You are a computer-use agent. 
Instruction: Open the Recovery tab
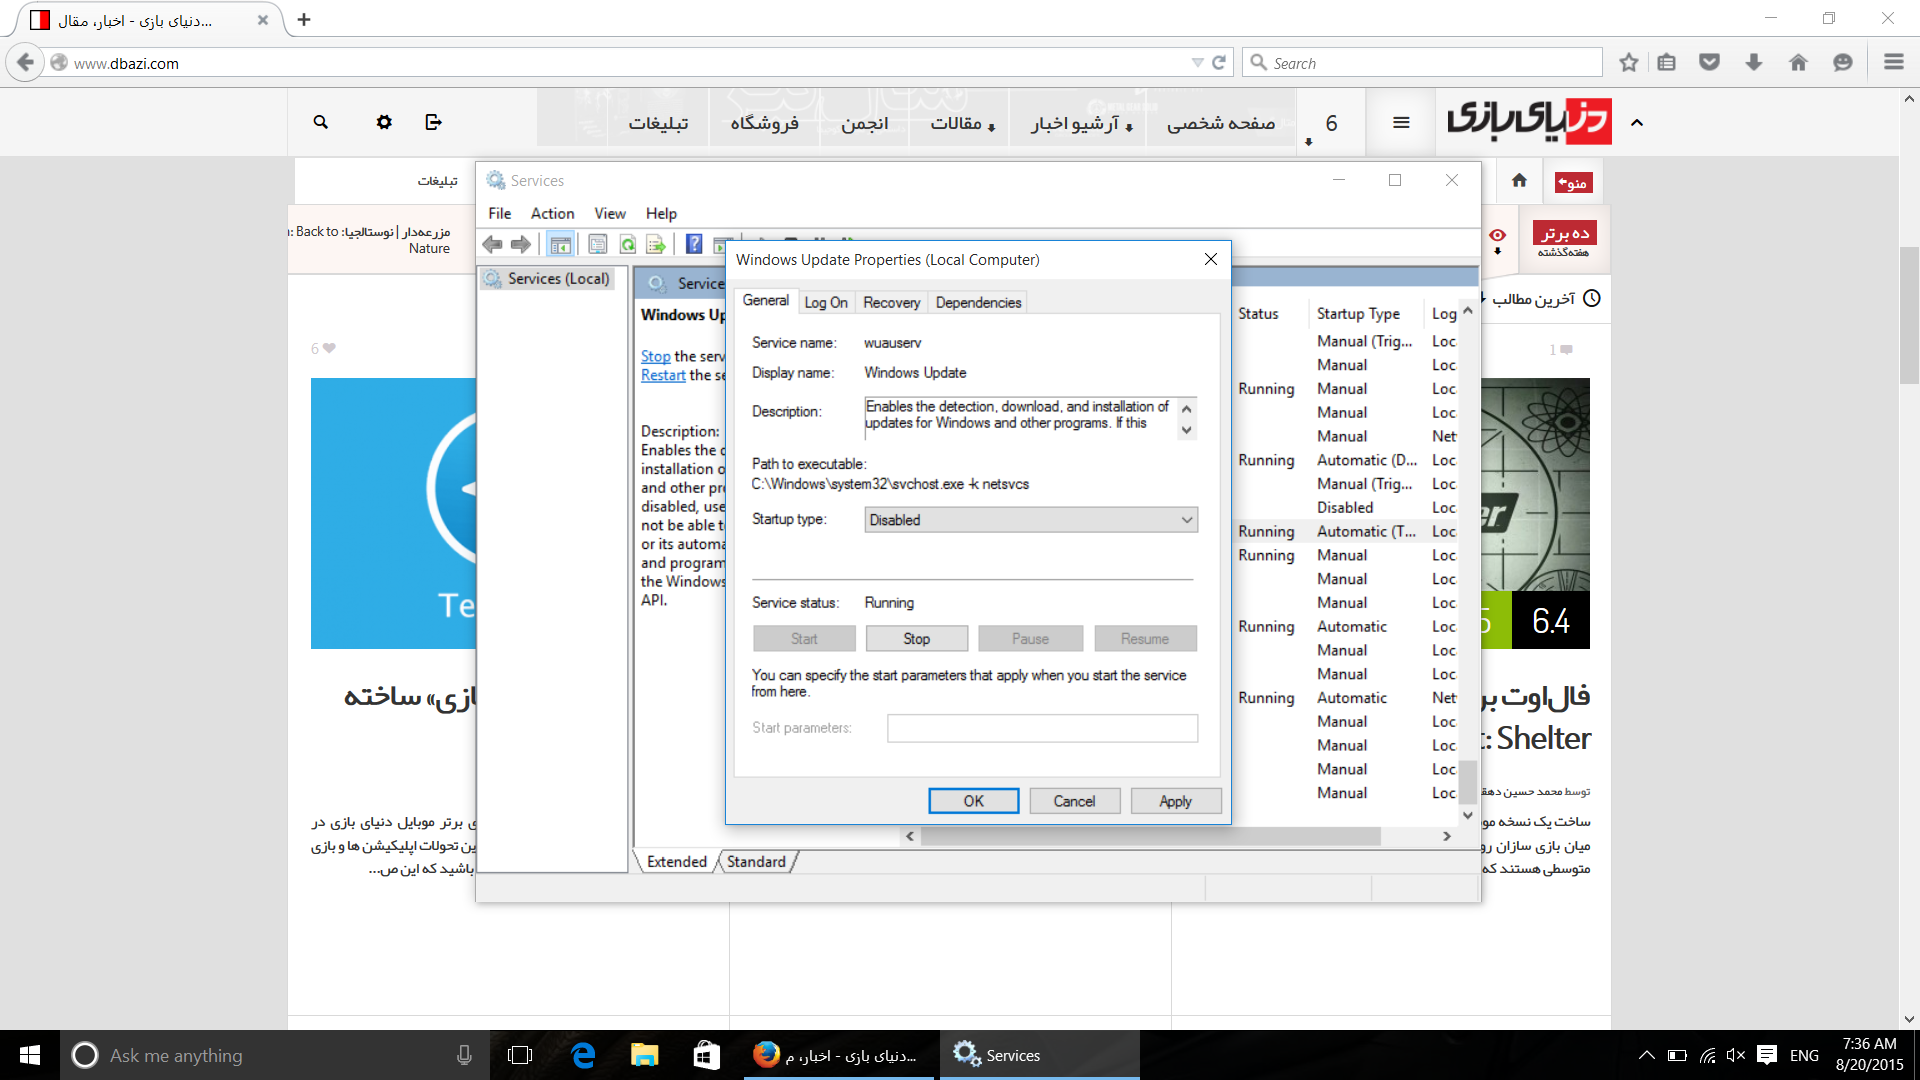891,302
